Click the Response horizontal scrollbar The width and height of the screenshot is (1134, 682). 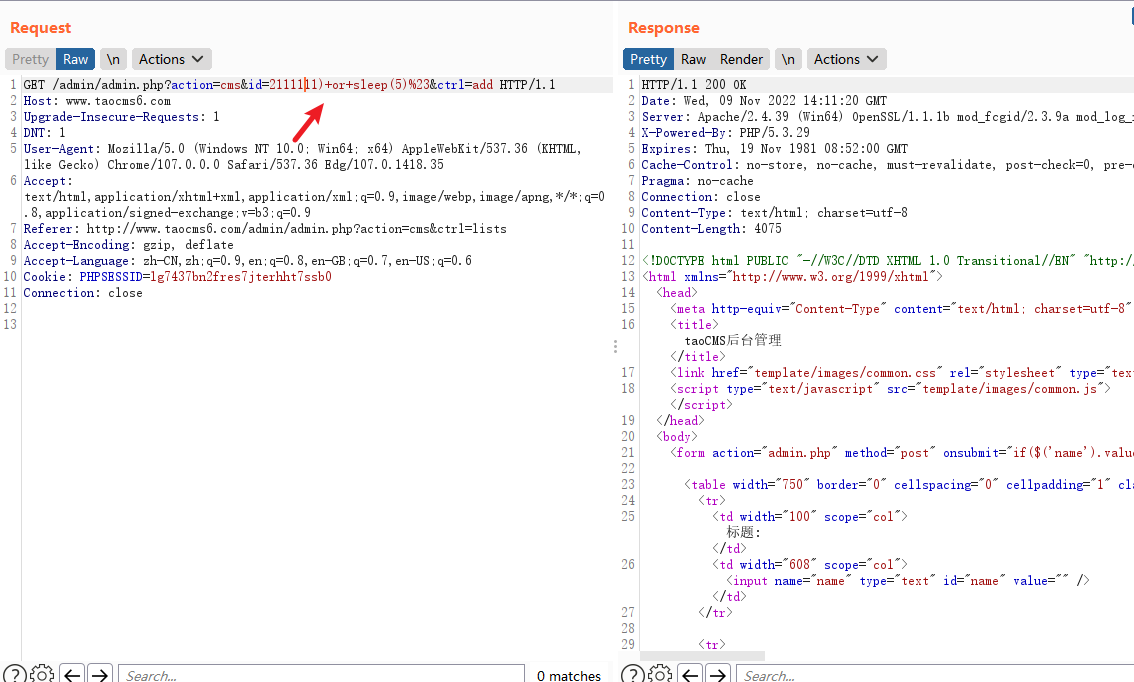click(703, 655)
